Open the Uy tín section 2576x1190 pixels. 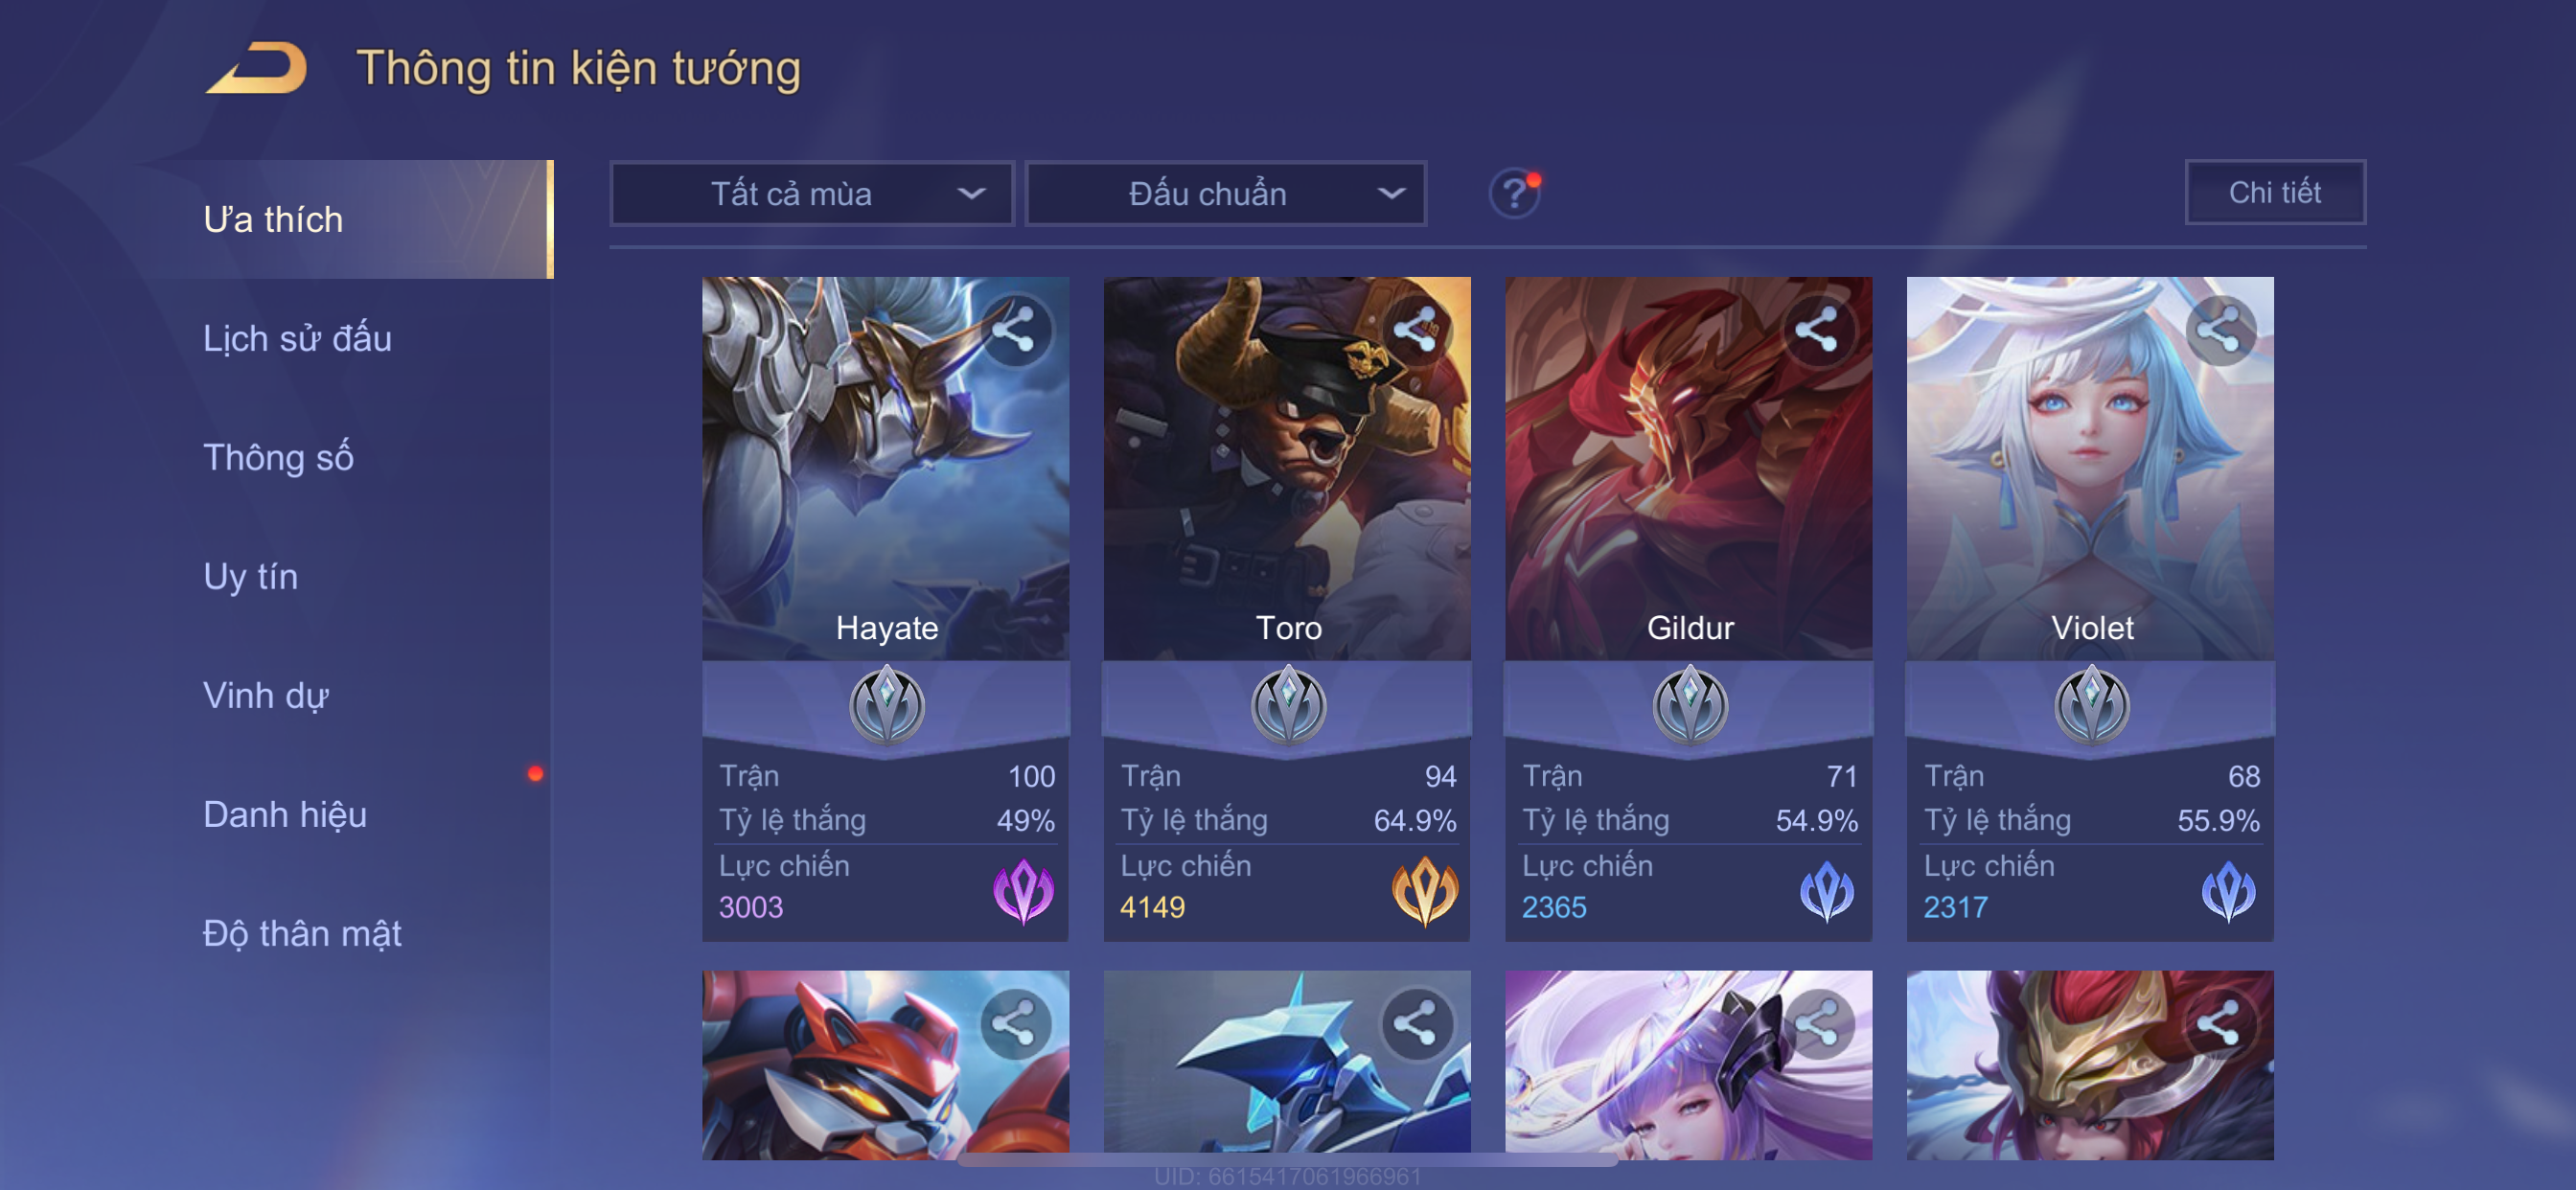pyautogui.click(x=250, y=576)
